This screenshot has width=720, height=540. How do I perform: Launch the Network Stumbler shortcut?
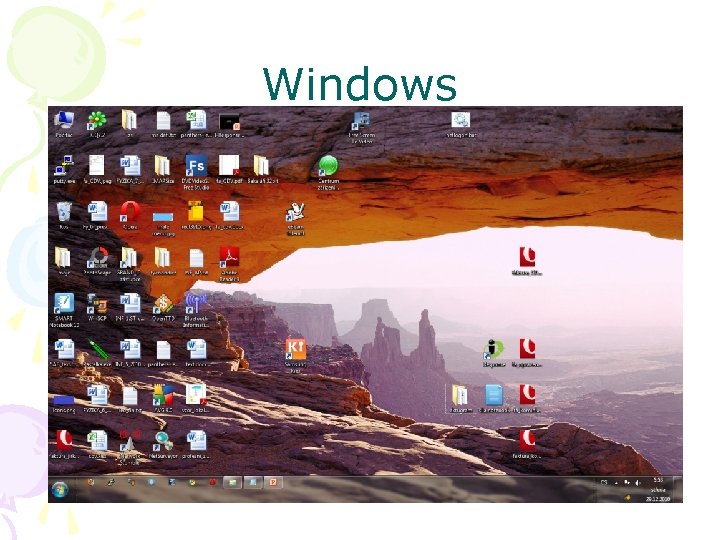[x=130, y=448]
